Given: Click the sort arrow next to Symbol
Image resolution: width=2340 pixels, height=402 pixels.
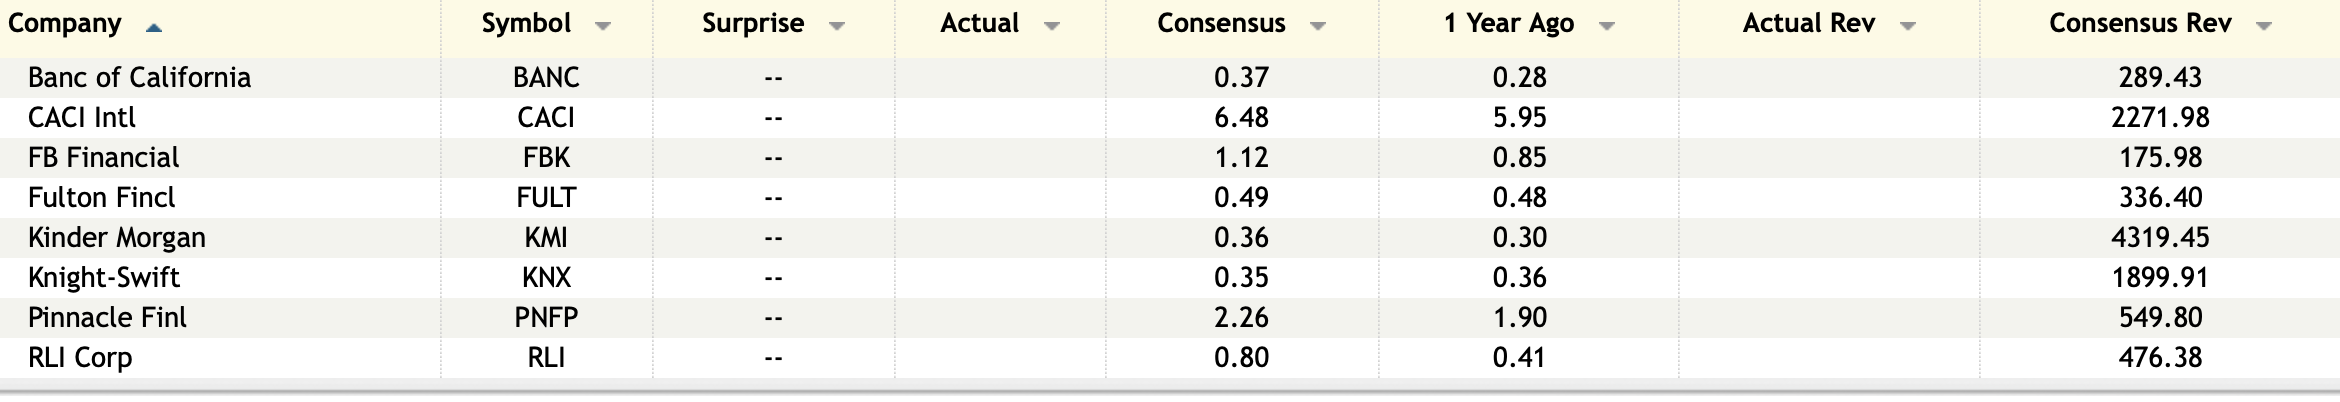Looking at the screenshot, I should (x=602, y=27).
